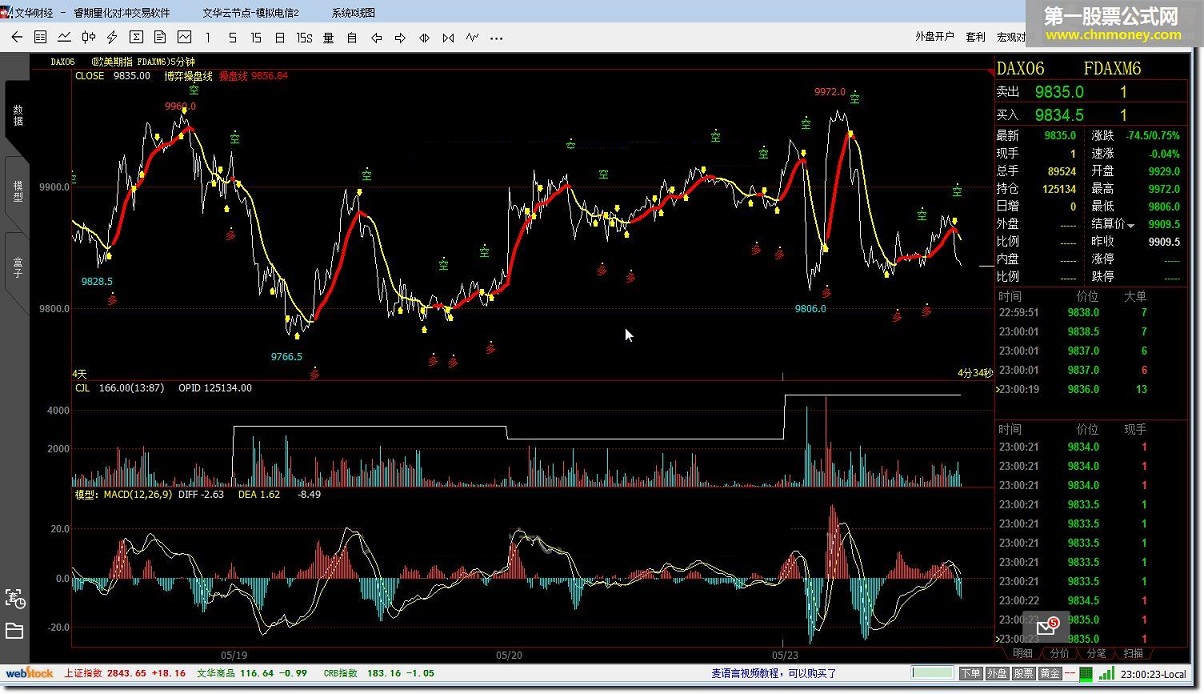Click the buy price 9834.5 next to 买入
The height and width of the screenshot is (694, 1204).
(x=1059, y=115)
